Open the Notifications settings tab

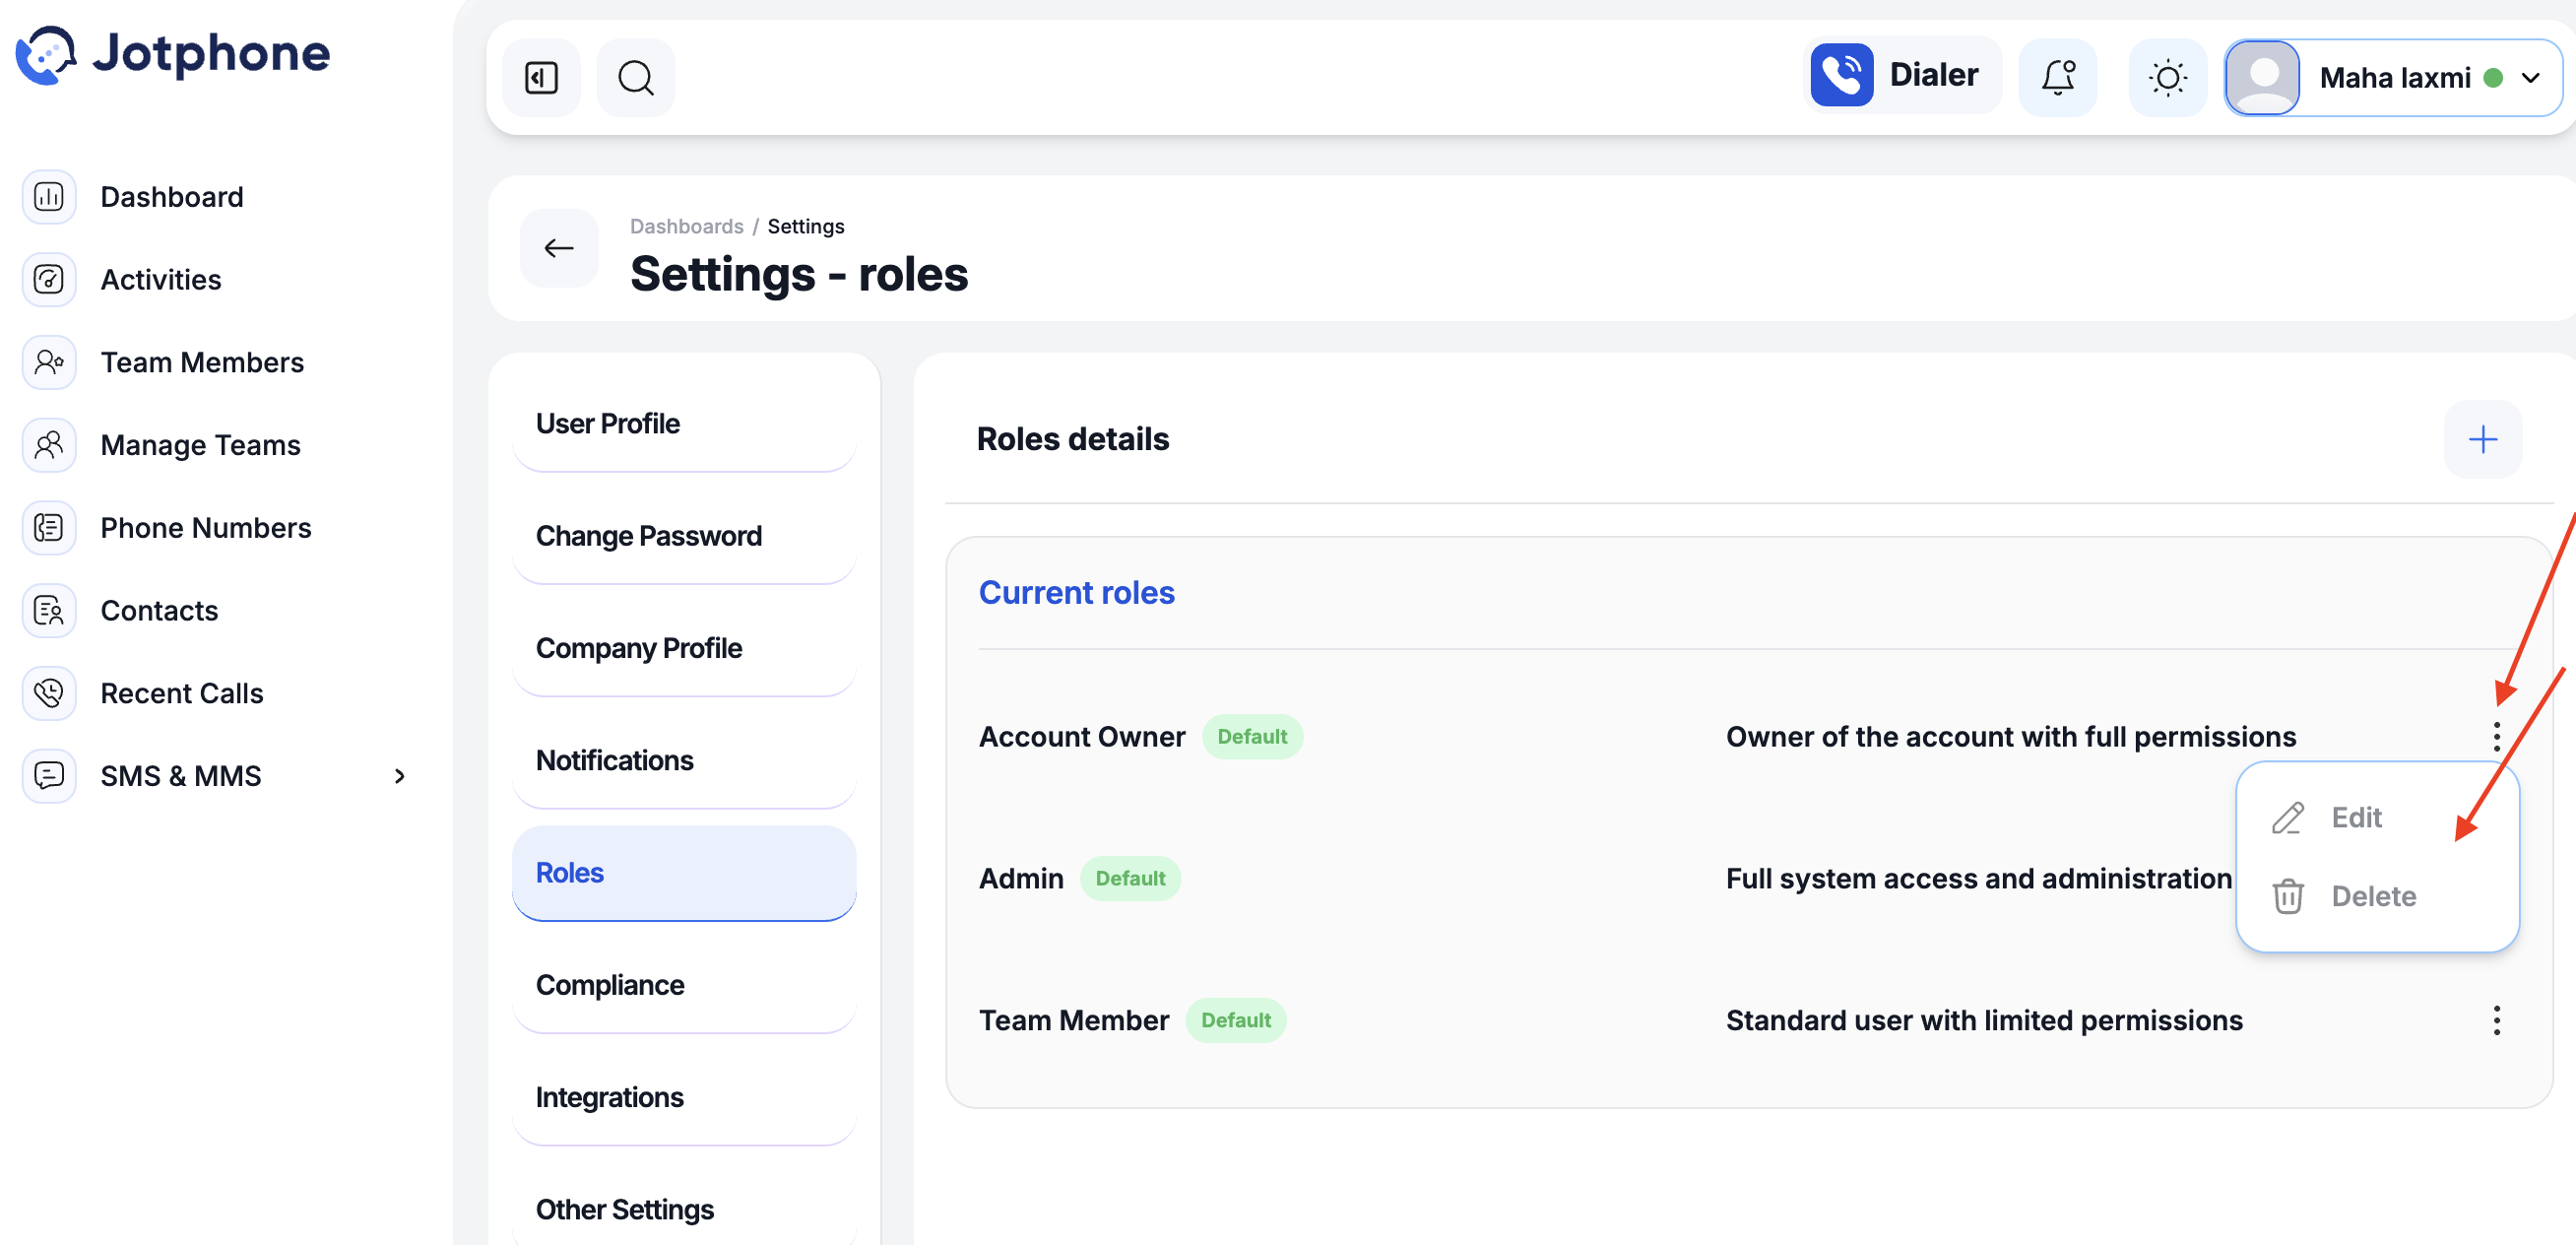(x=684, y=761)
